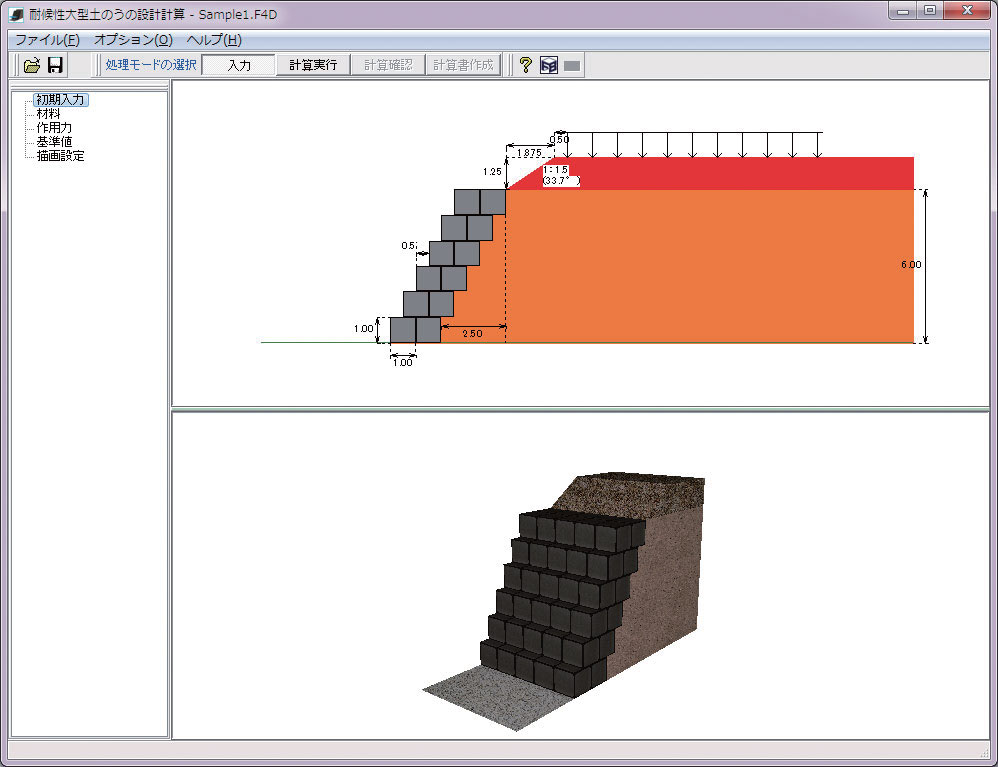Open the ファイル(F) menu
The image size is (998, 767).
pos(46,40)
